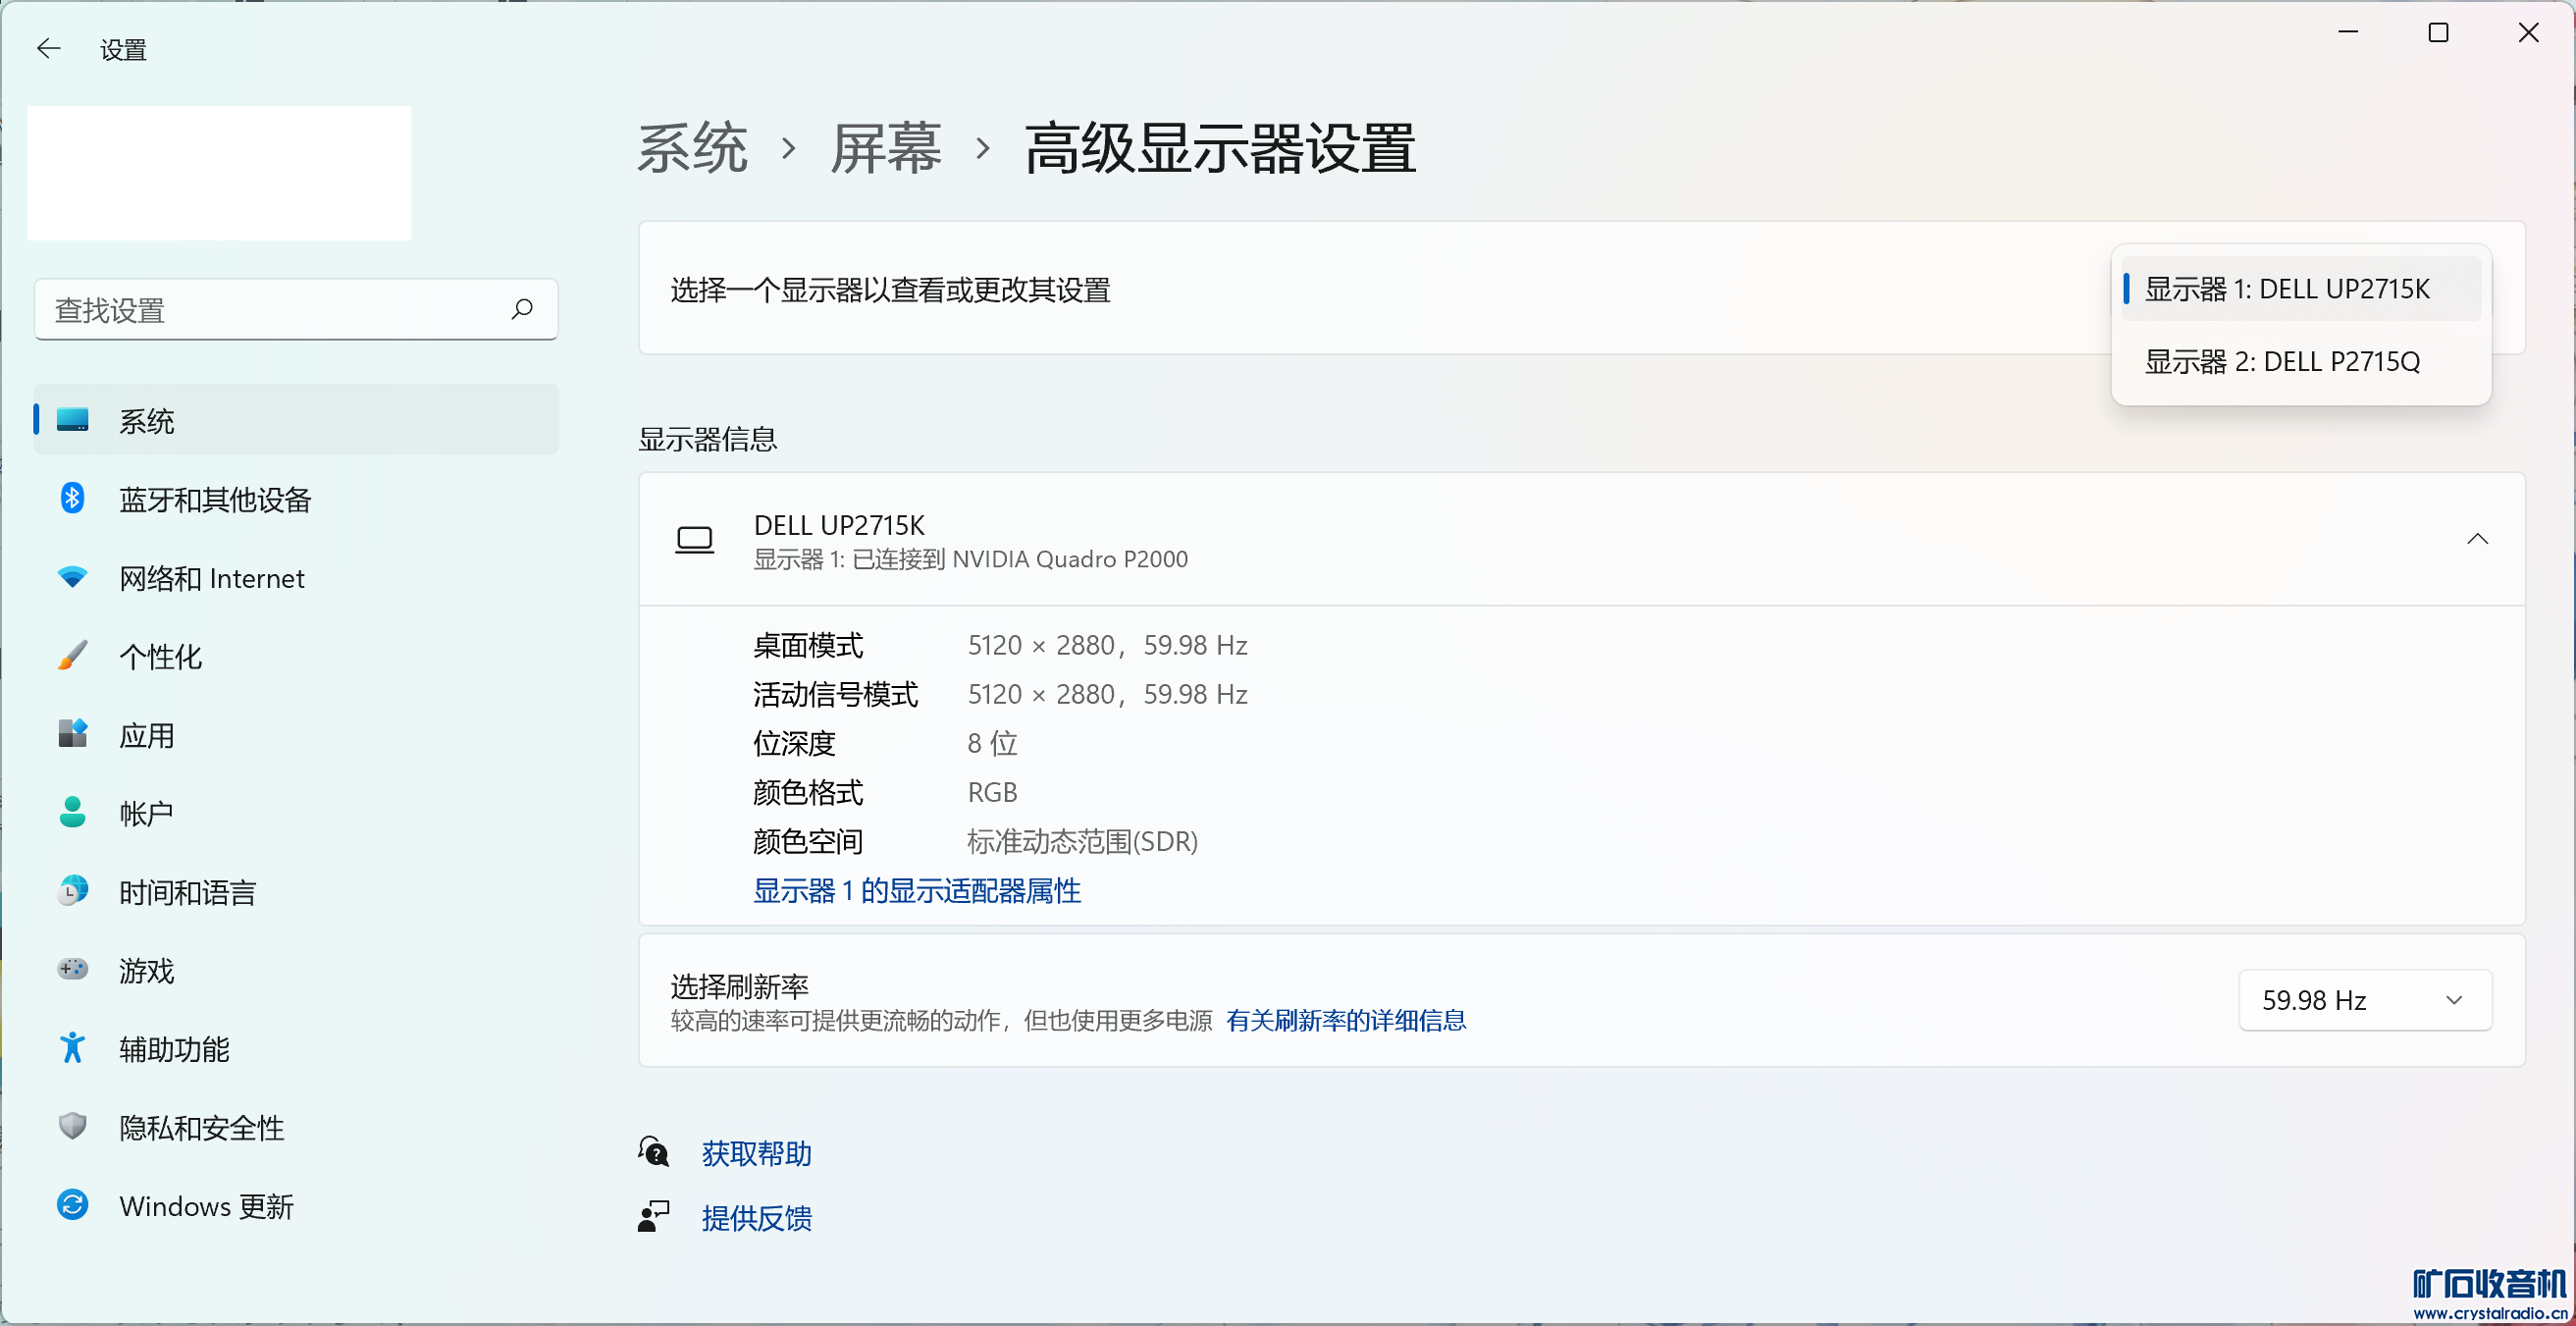This screenshot has width=2576, height=1326.
Task: Click the gamepad gaming icon
Action: tap(72, 969)
